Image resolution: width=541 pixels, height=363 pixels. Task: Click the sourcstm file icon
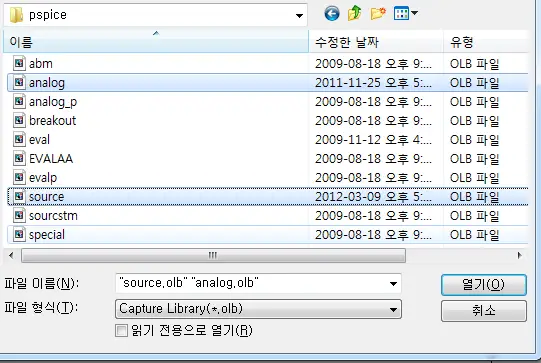[19, 216]
